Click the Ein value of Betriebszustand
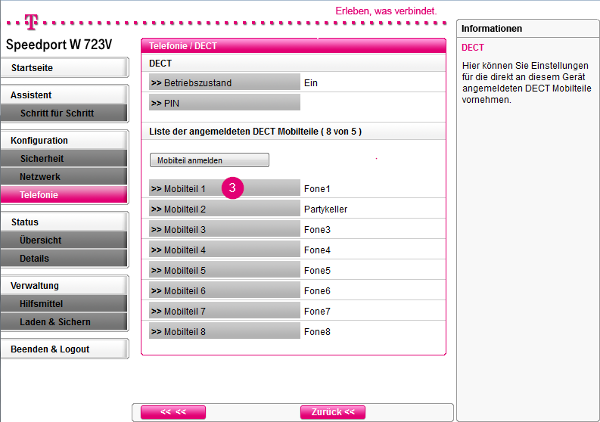Screen dimensions: 600x422 coord(310,83)
